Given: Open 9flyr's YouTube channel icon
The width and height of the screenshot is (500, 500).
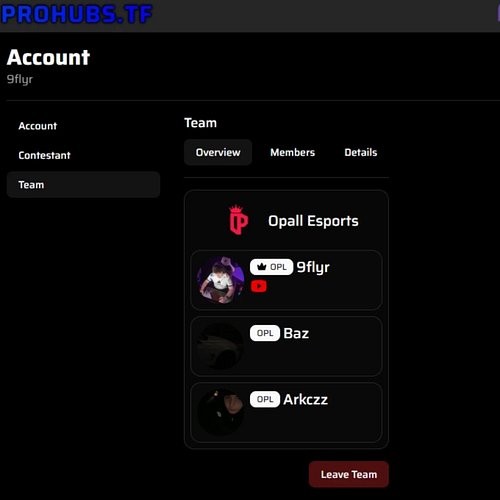Looking at the screenshot, I should click(259, 286).
